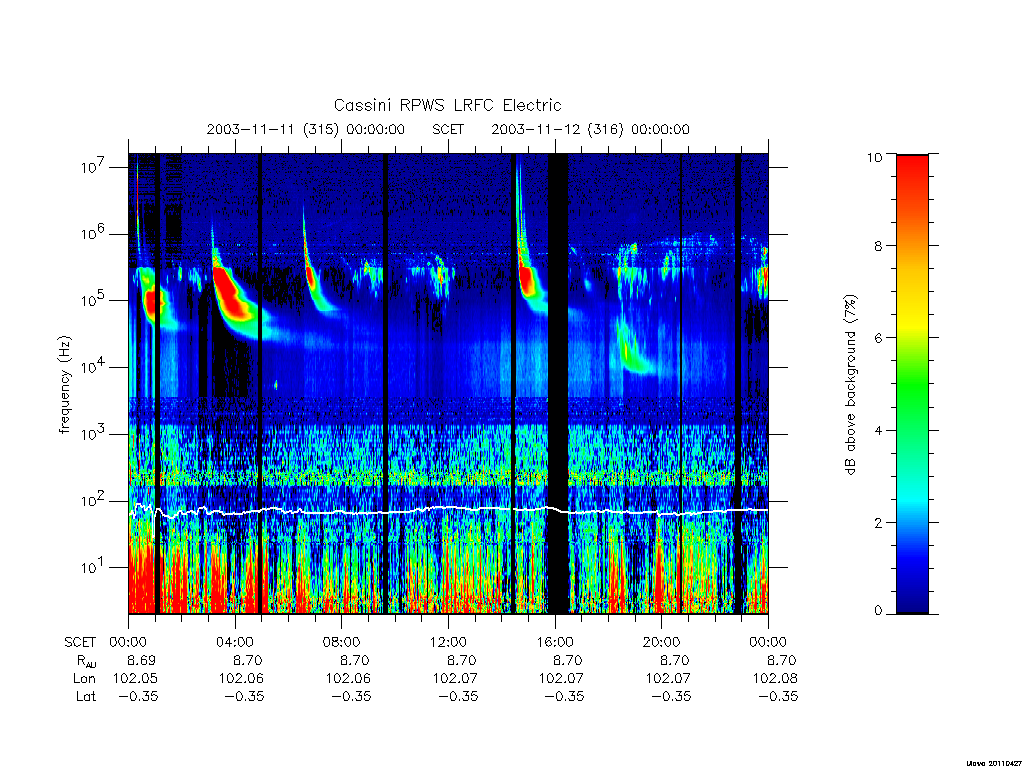This screenshot has height=768, width=1024.
Task: Click the "dB above background (7%)" colorbar label
Action: coord(850,384)
